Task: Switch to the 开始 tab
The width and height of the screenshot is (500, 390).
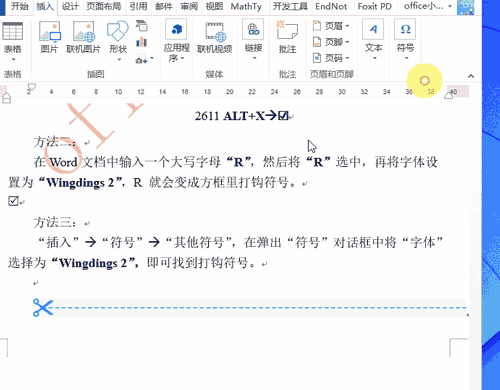Action: click(19, 6)
